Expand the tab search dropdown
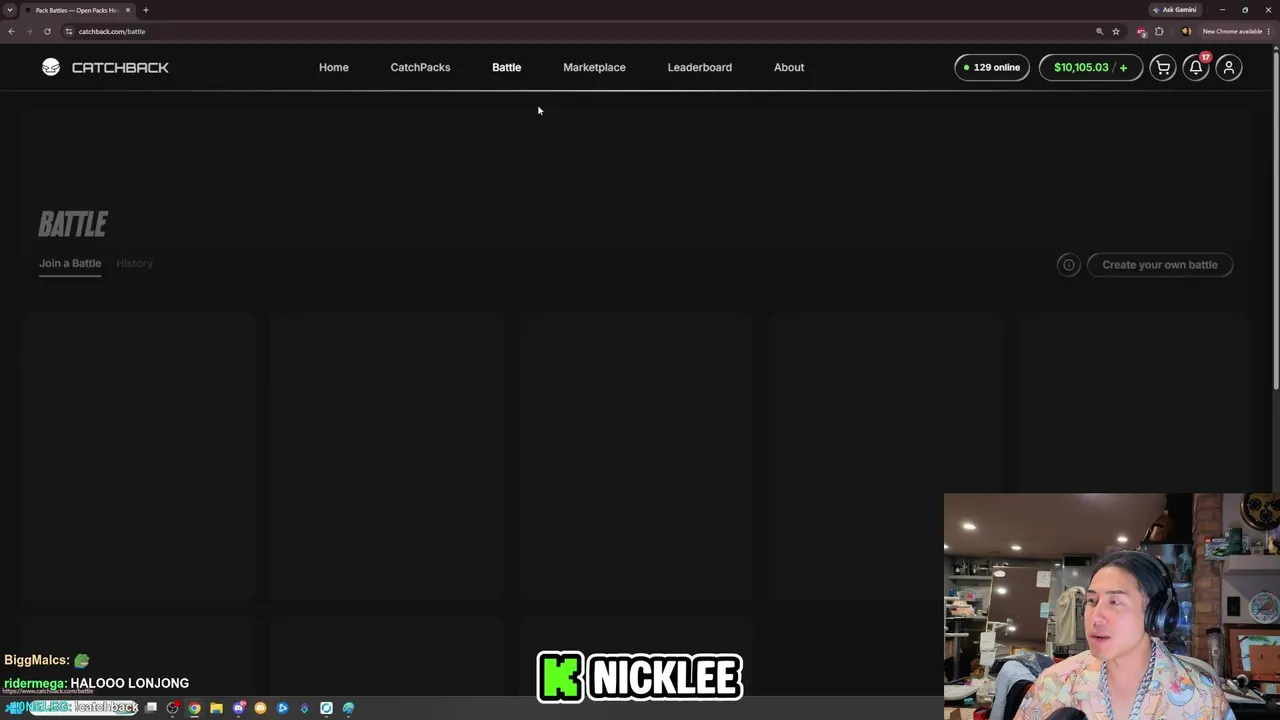Screen dimensions: 1280x720 click(9, 10)
